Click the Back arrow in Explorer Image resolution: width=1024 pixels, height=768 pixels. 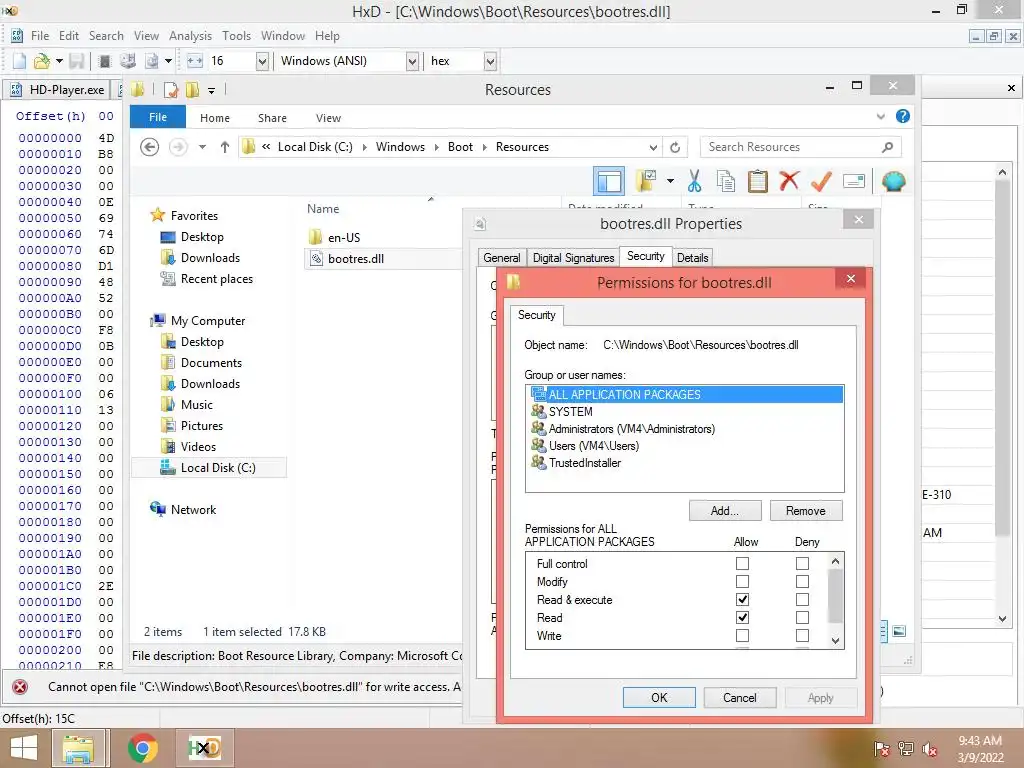pyautogui.click(x=150, y=147)
